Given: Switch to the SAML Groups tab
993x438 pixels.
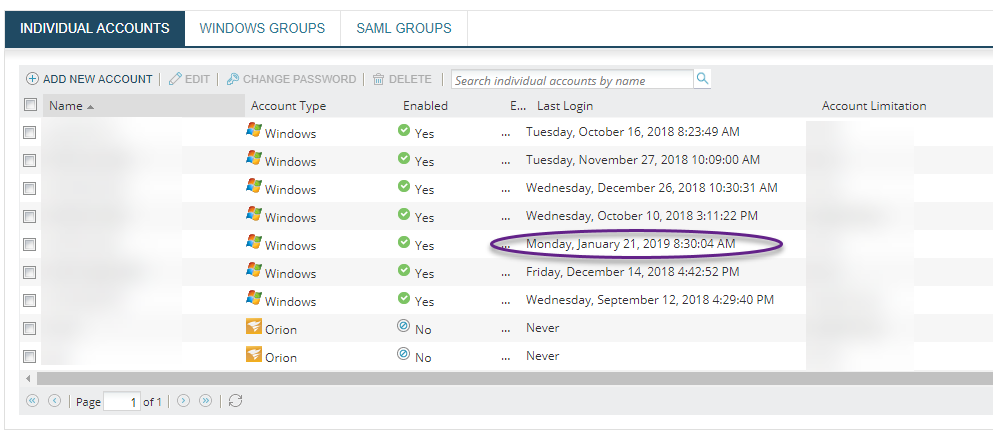Looking at the screenshot, I should pos(404,28).
